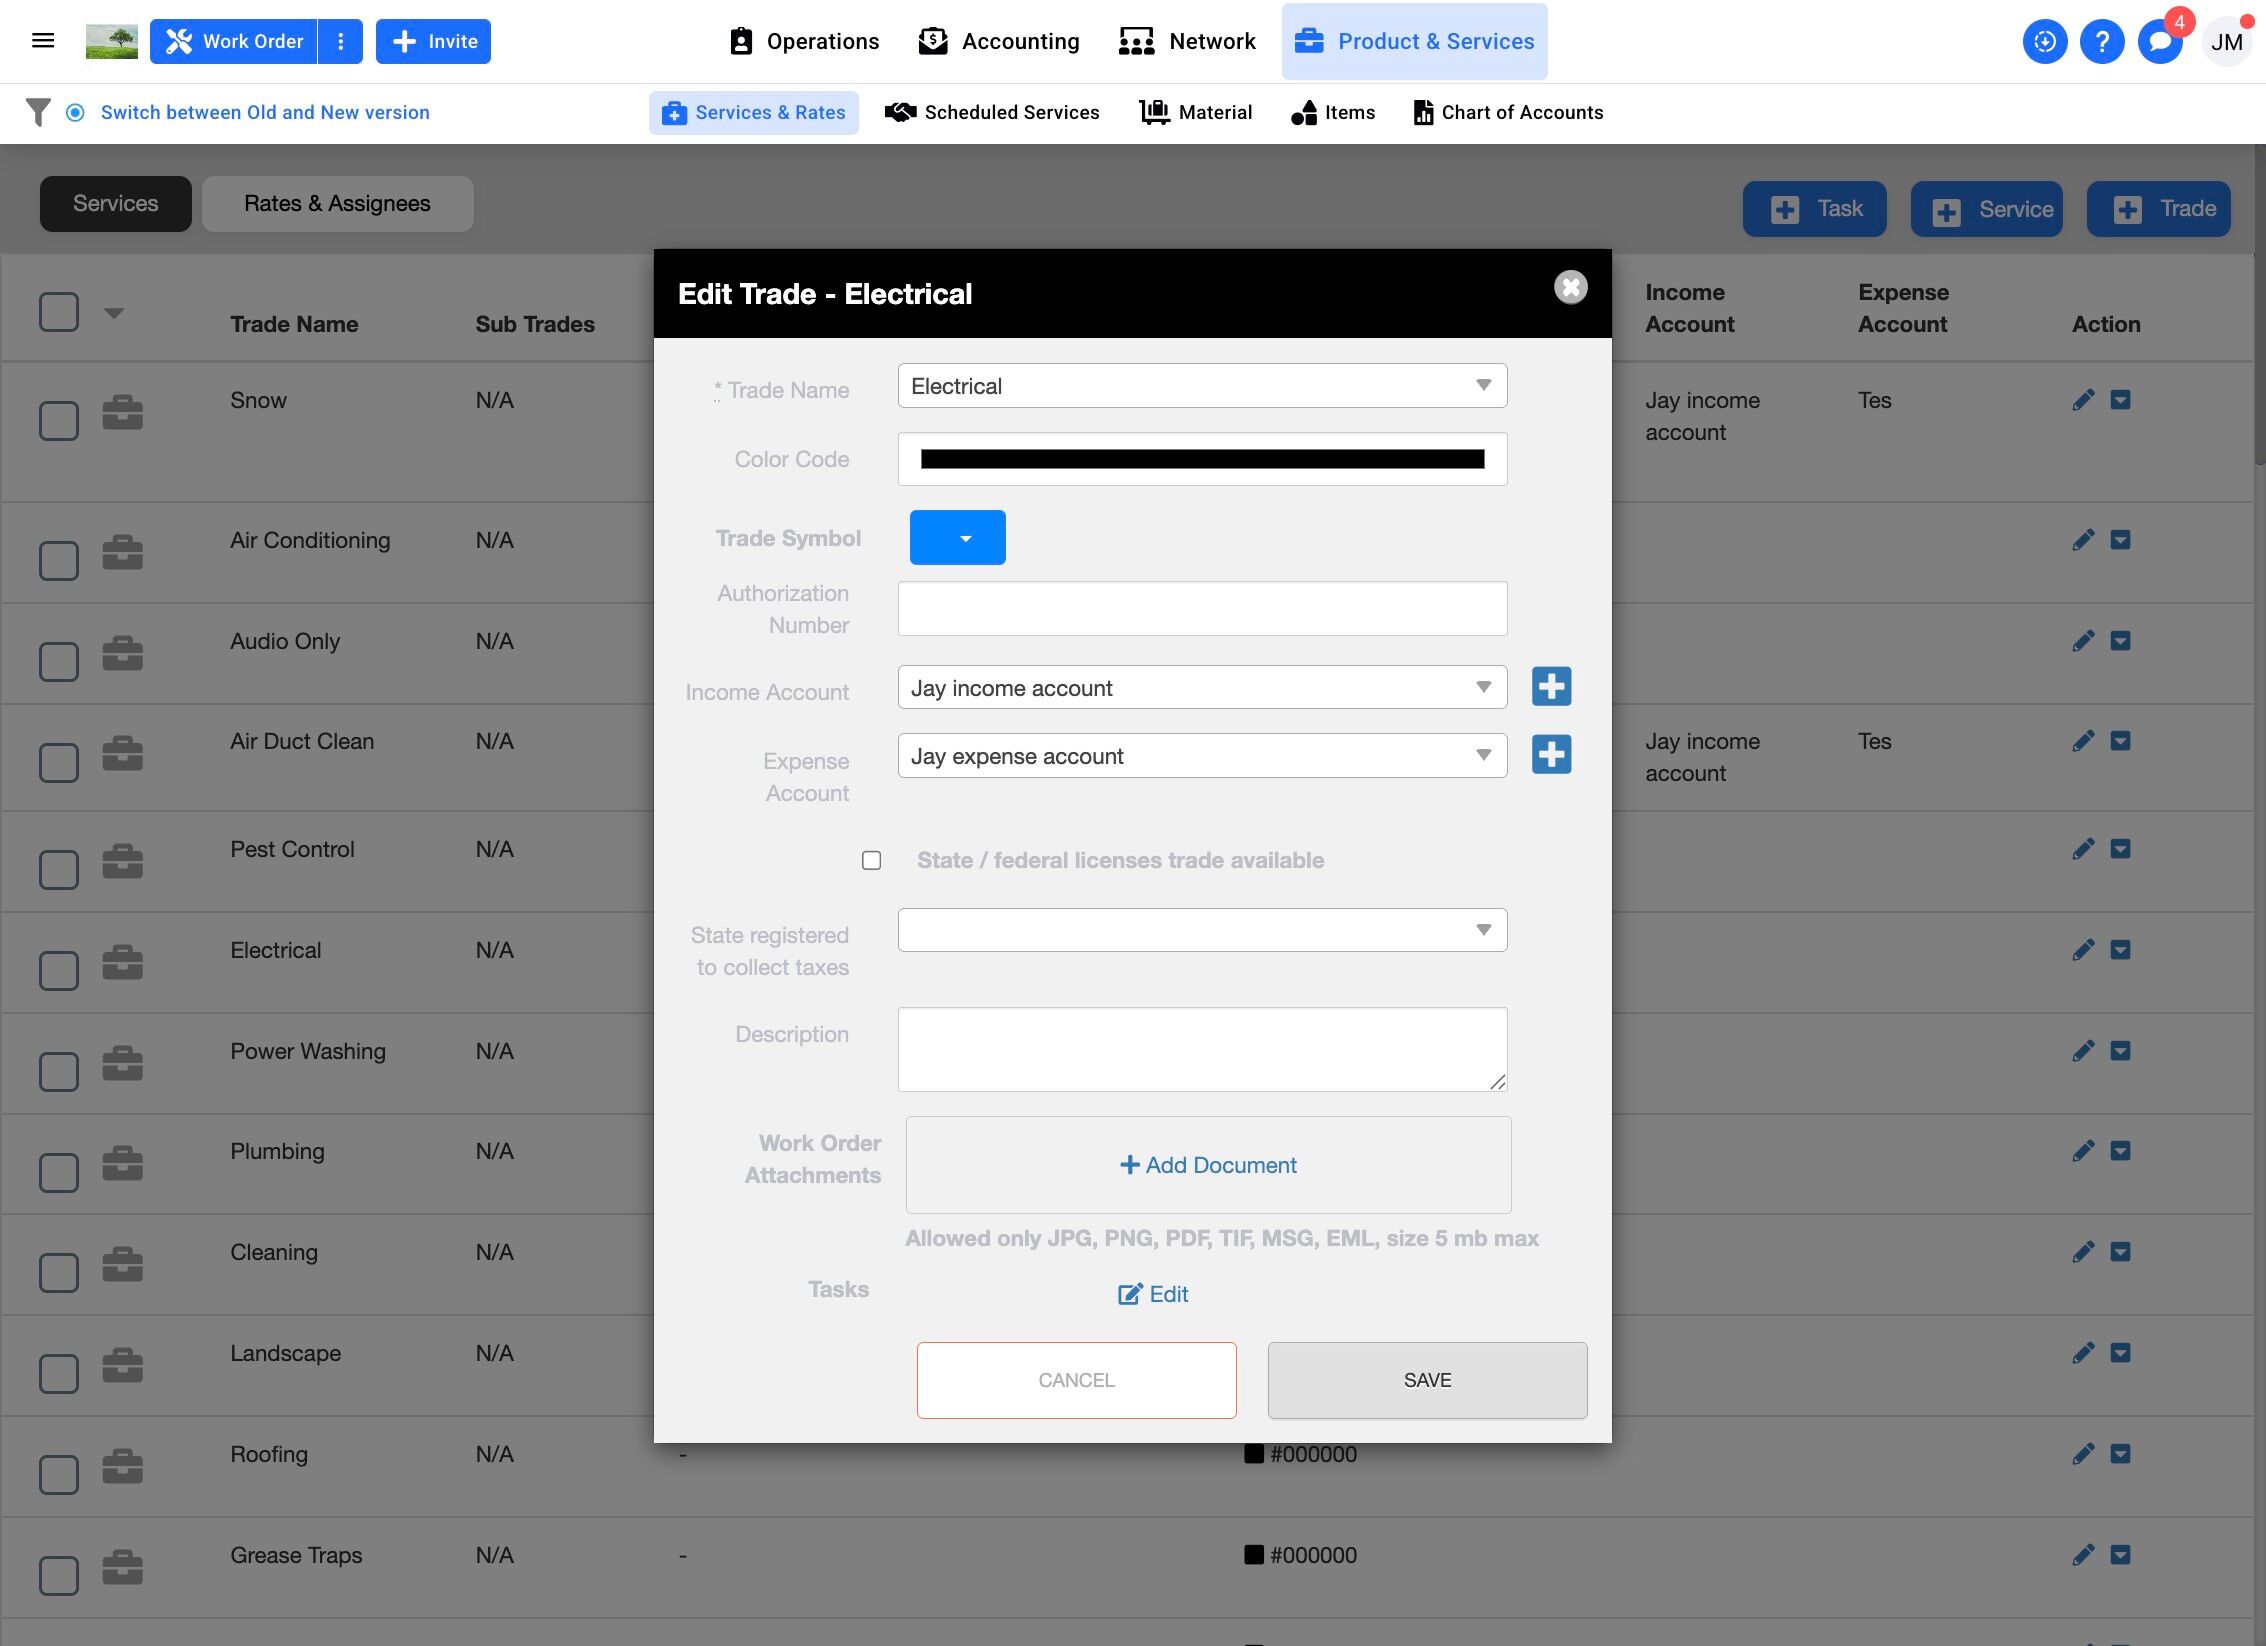Toggle the old/new version radio button
Image resolution: width=2266 pixels, height=1646 pixels.
click(x=75, y=112)
